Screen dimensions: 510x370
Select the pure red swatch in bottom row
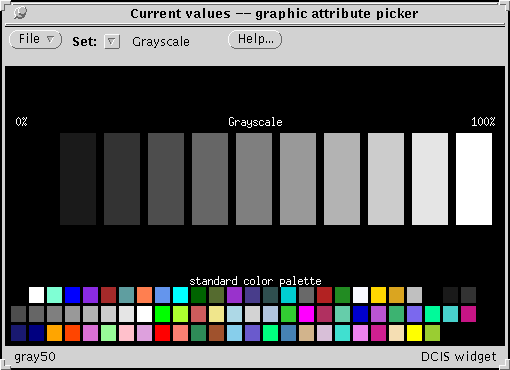pos(162,333)
